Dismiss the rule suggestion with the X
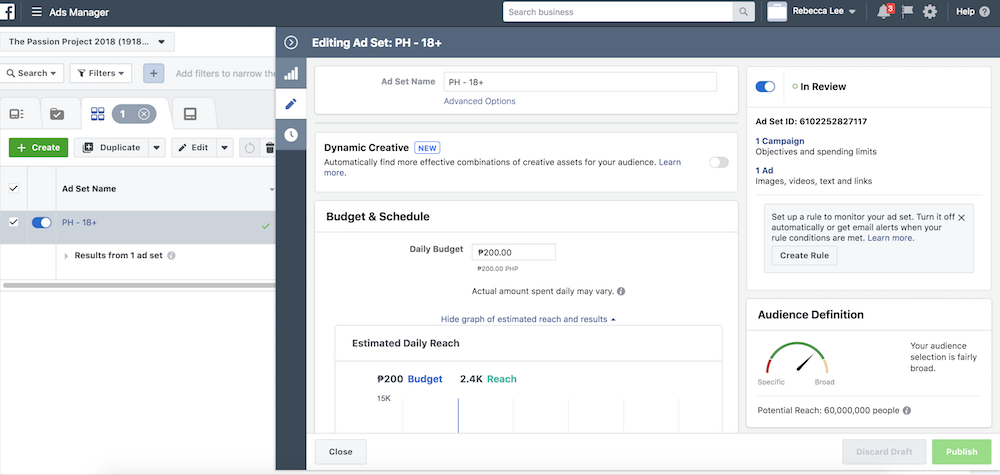Viewport: 1000px width, 475px height. (962, 217)
